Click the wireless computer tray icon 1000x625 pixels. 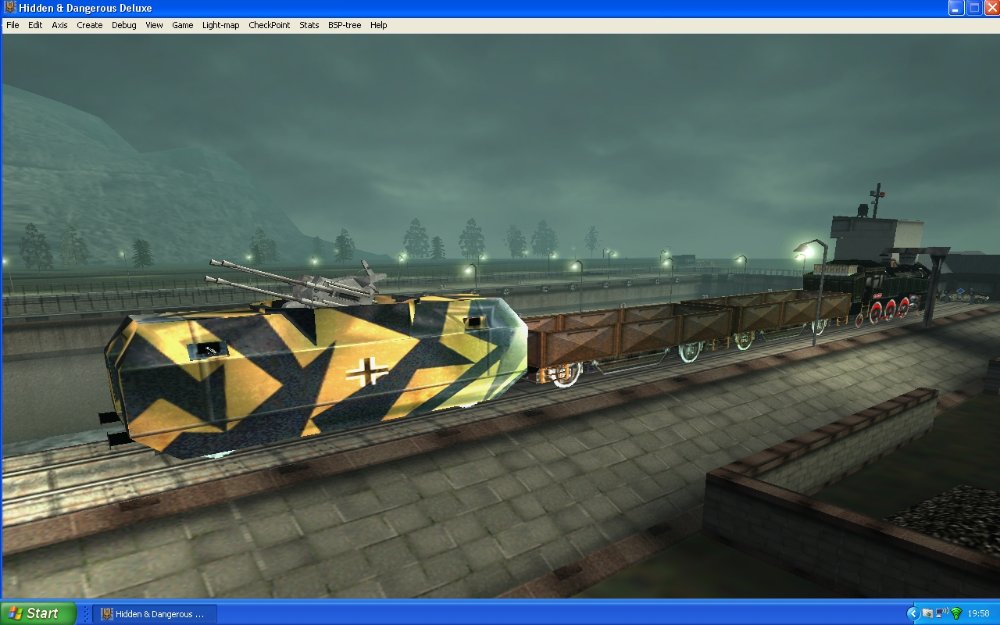coord(941,614)
